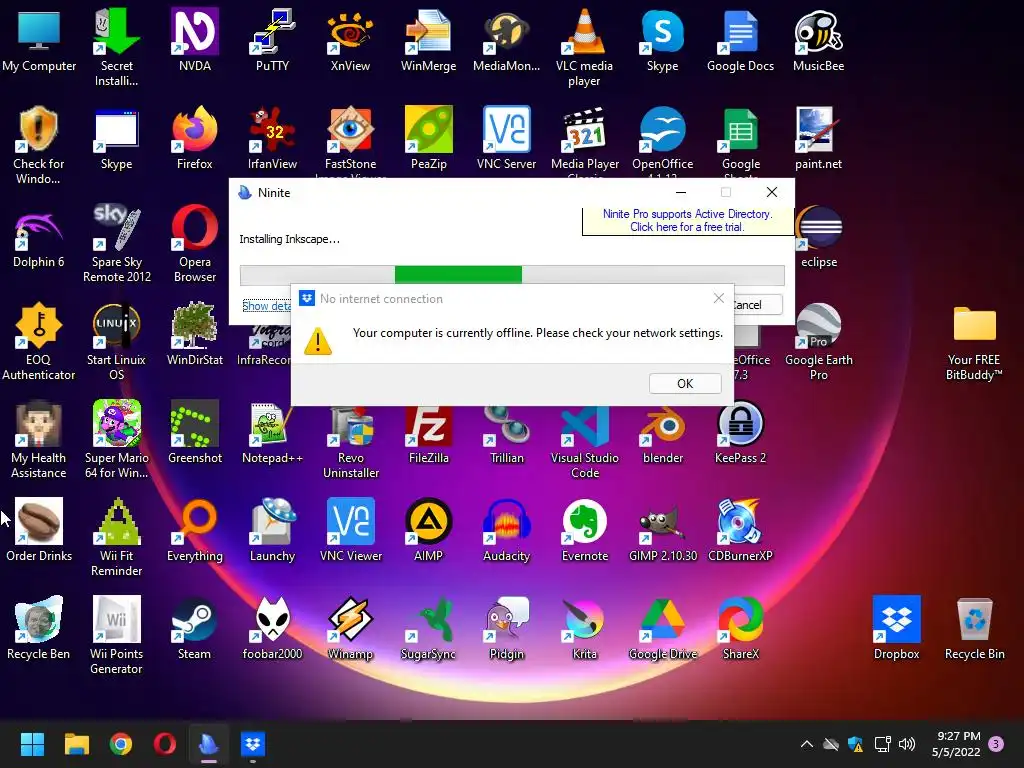This screenshot has height=768, width=1024.
Task: Click the Windows Security tray icon
Action: [x=856, y=744]
